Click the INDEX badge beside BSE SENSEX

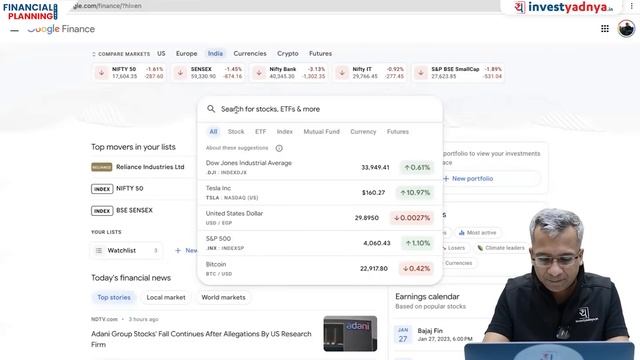102,211
